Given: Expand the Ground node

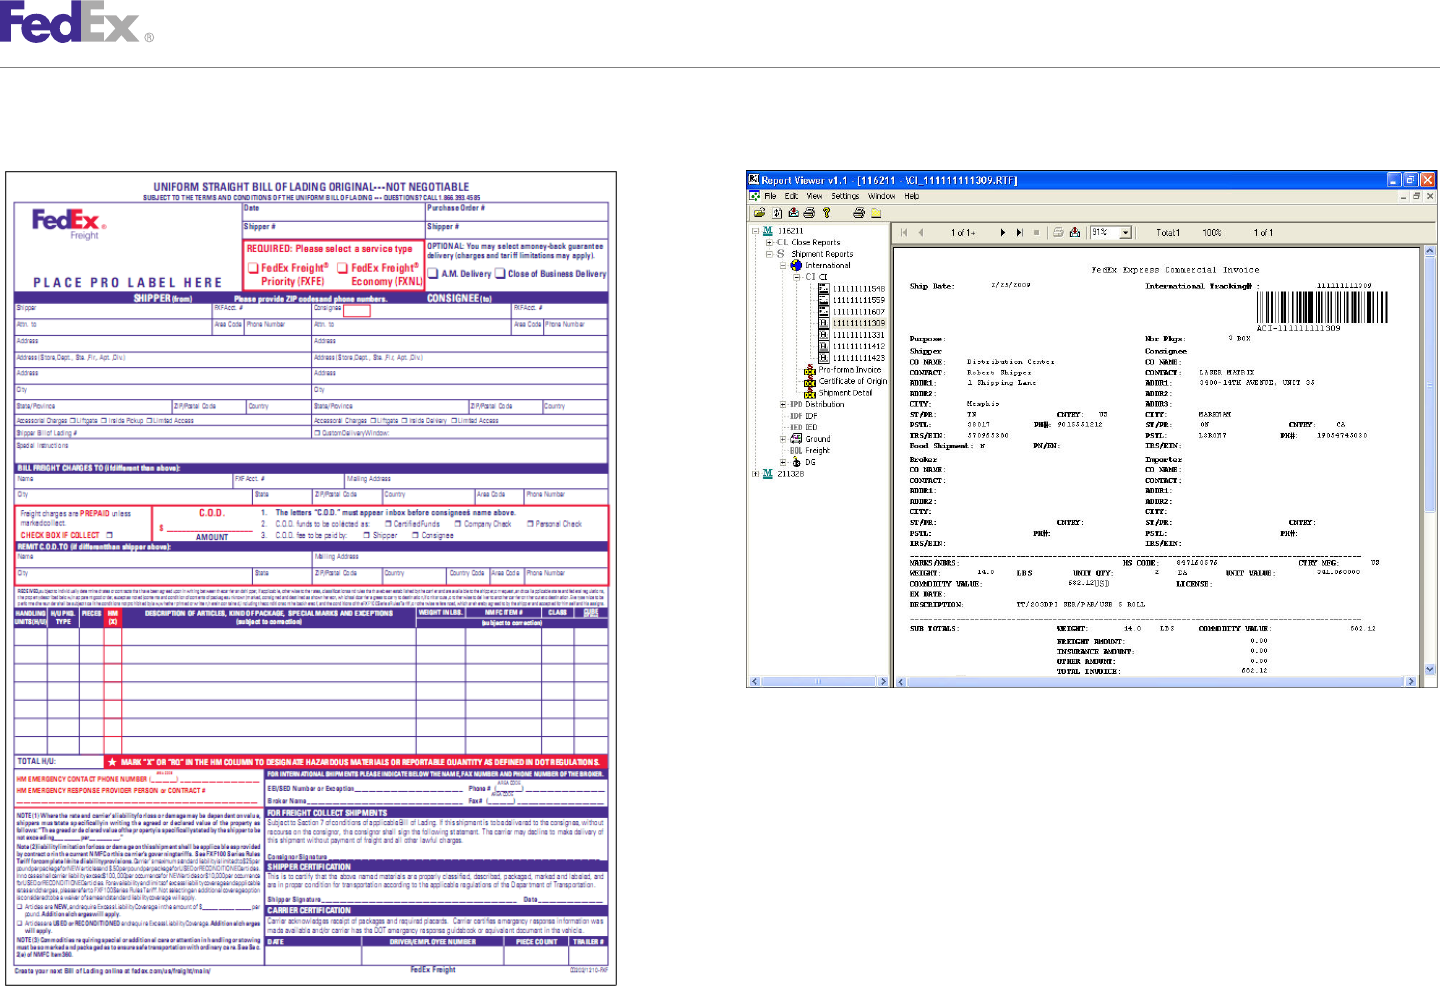Looking at the screenshot, I should click(783, 439).
